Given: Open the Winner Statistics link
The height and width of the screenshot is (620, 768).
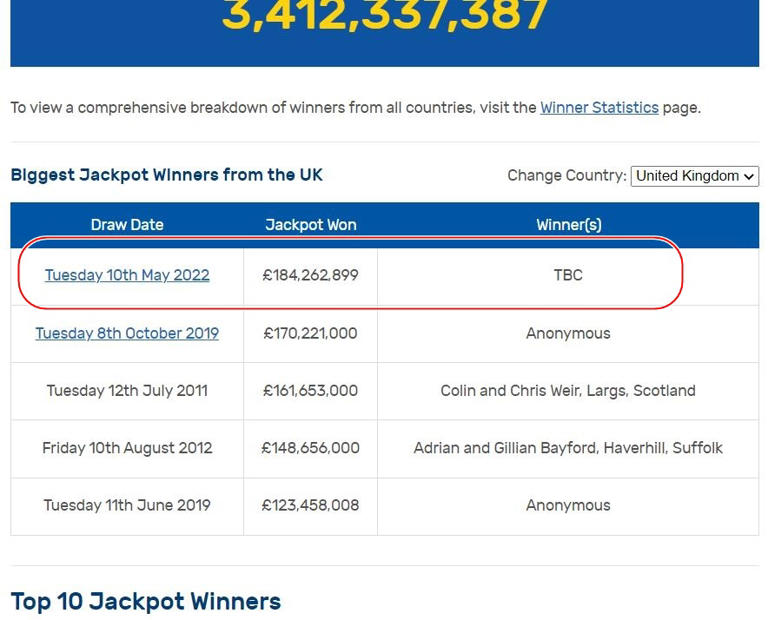Looking at the screenshot, I should click(599, 107).
